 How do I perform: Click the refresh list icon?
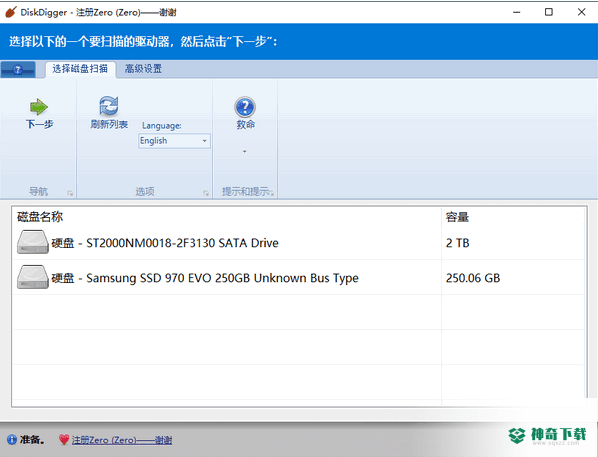point(109,106)
